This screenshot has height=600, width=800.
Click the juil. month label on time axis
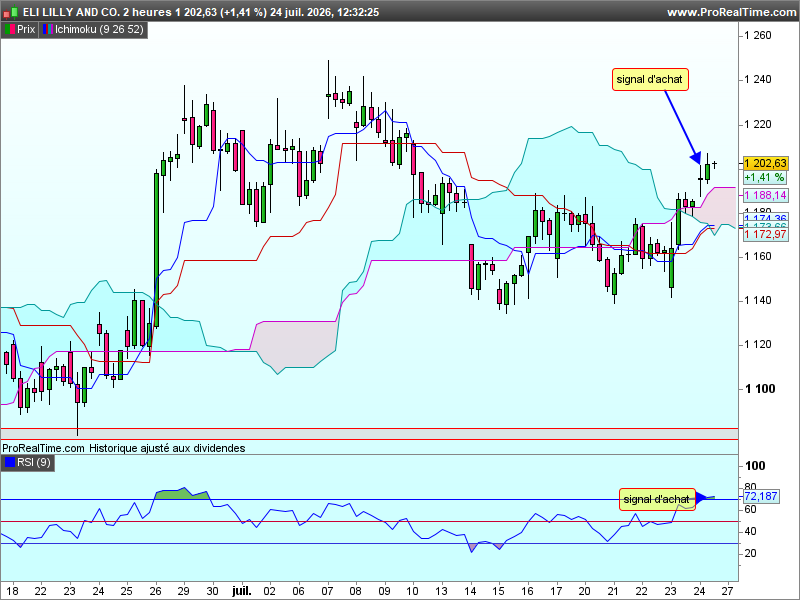[x=242, y=591]
